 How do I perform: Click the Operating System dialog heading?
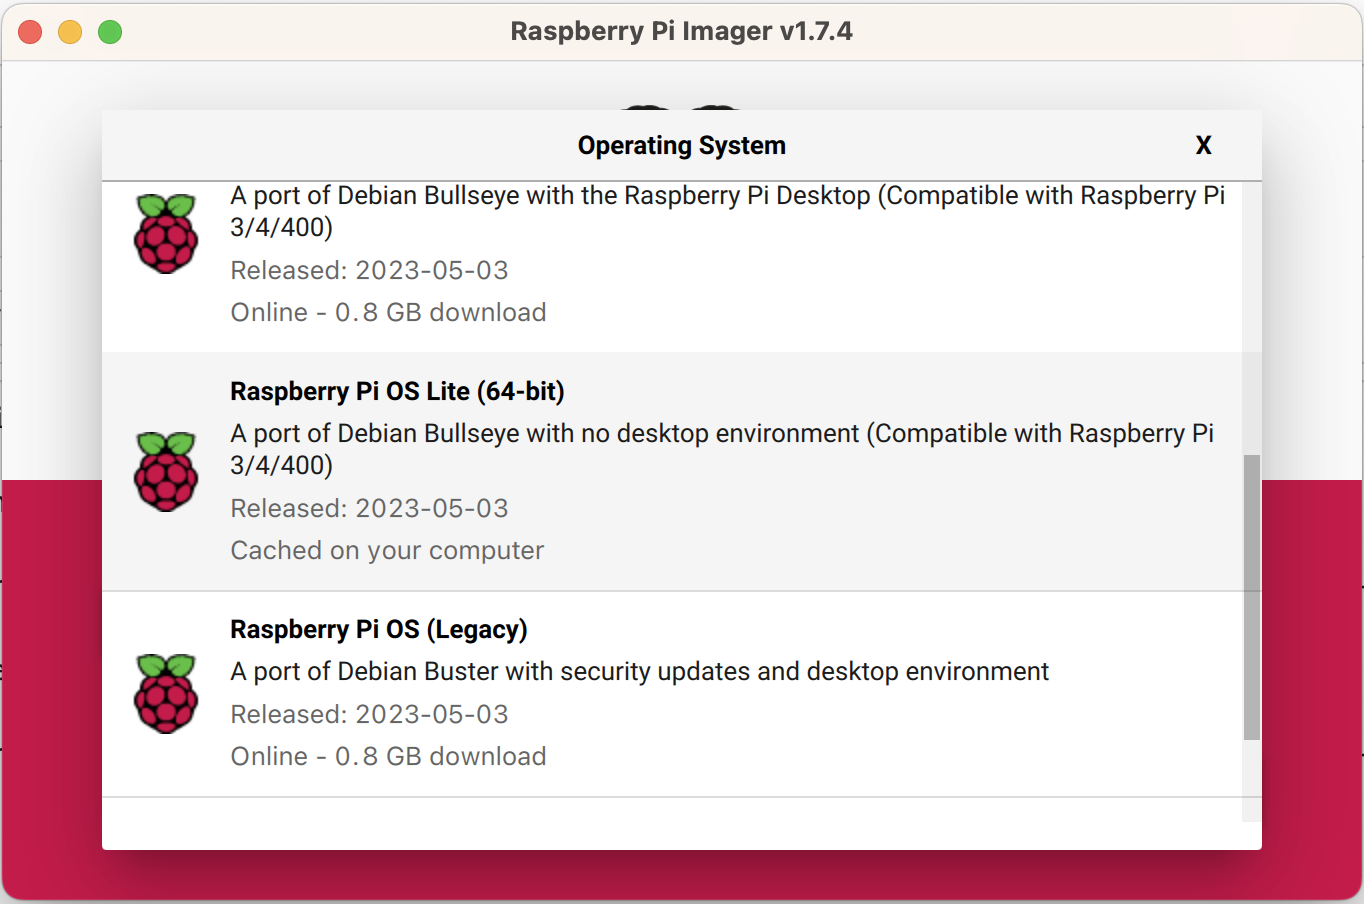pyautogui.click(x=682, y=146)
